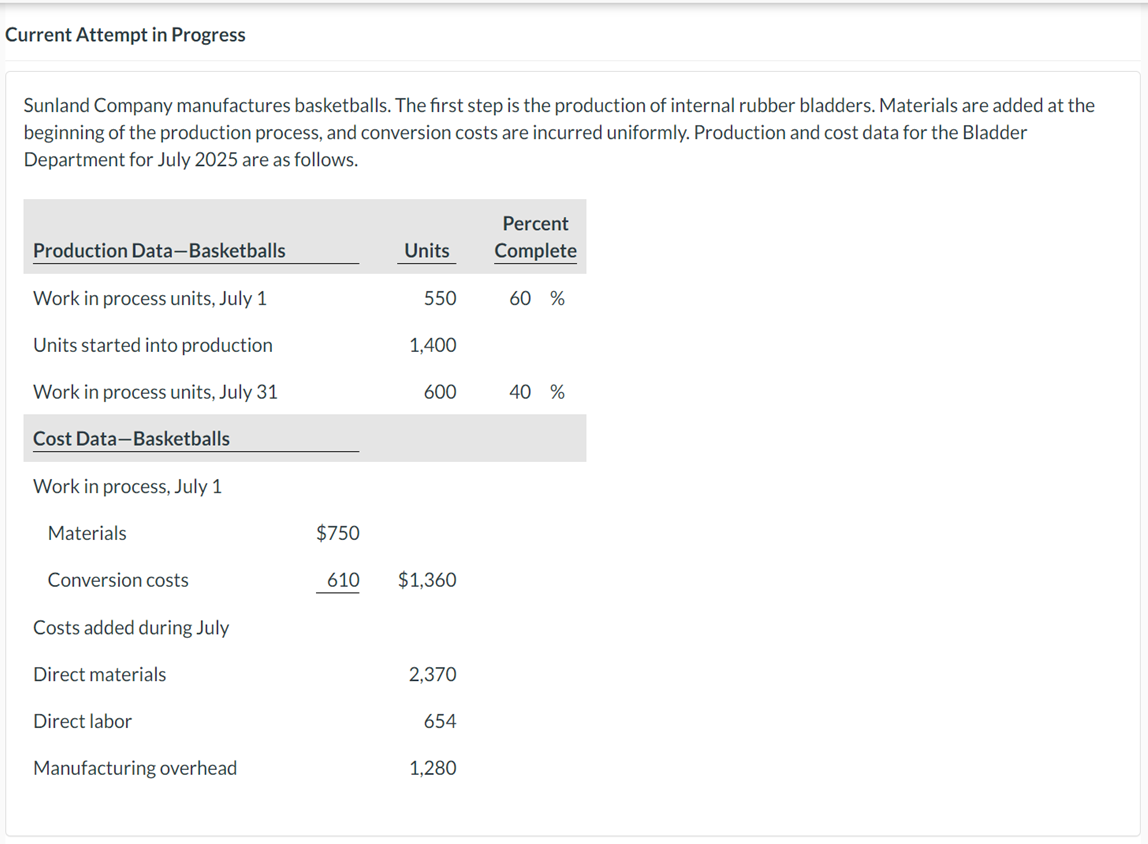This screenshot has height=844, width=1148.
Task: Click the "Current Attempt in Progress" heading
Action: [x=125, y=35]
